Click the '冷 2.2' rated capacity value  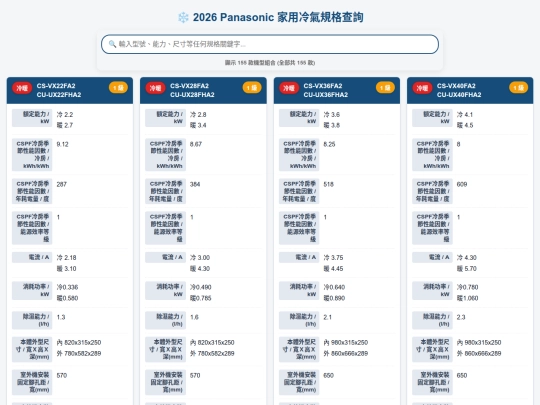(65, 114)
